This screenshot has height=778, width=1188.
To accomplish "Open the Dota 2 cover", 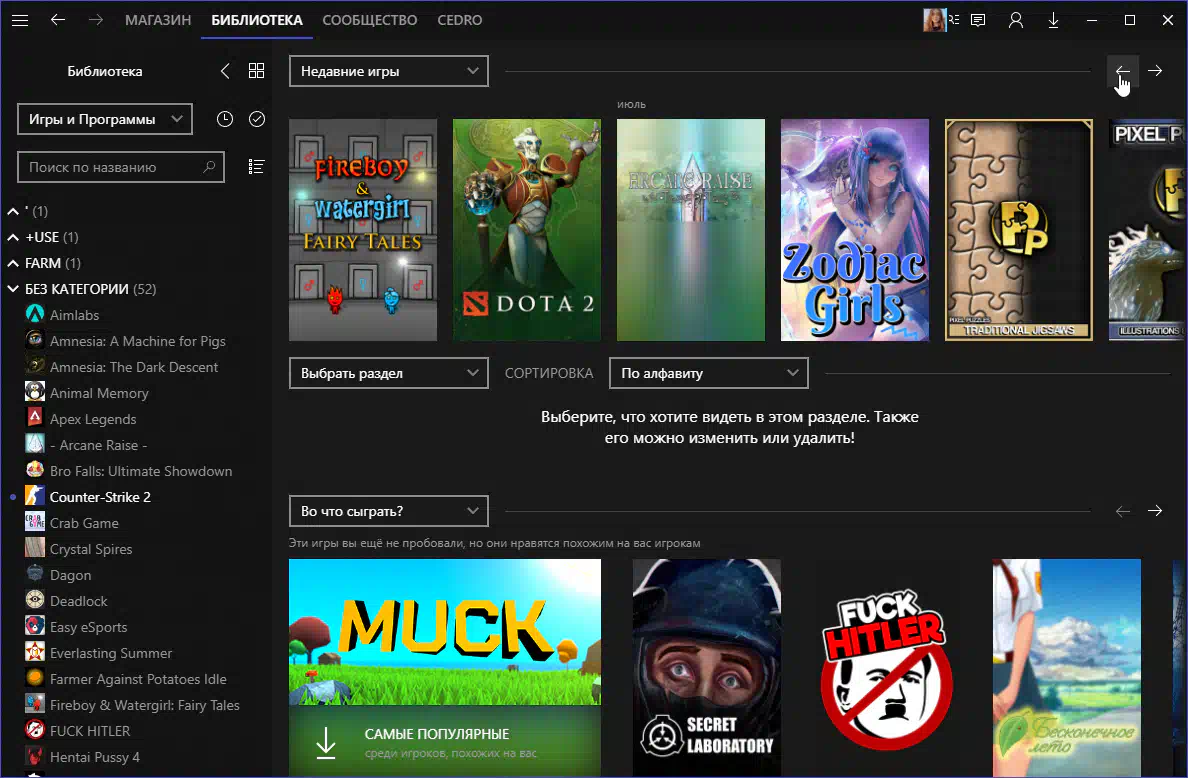I will coord(527,230).
